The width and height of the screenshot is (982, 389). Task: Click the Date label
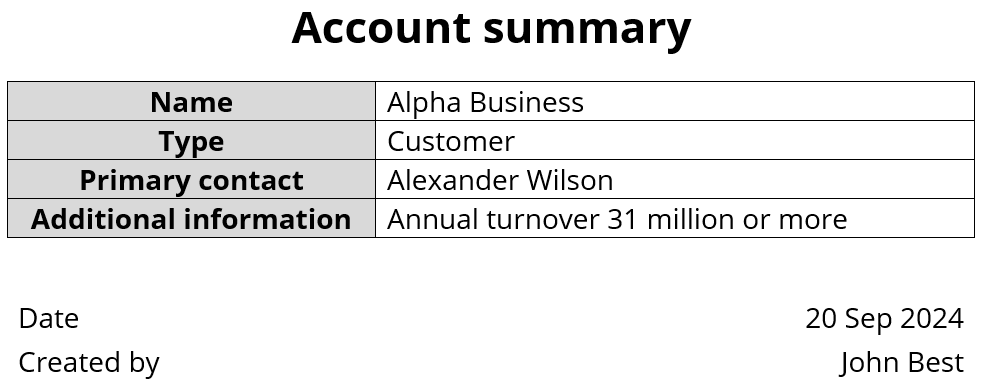[x=49, y=318]
